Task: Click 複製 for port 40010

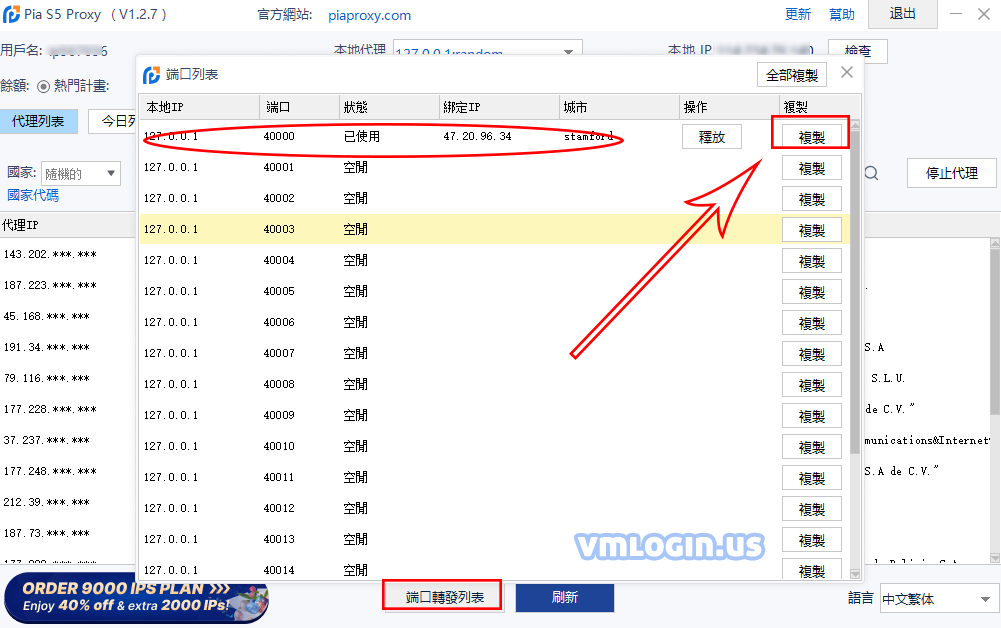Action: click(811, 447)
